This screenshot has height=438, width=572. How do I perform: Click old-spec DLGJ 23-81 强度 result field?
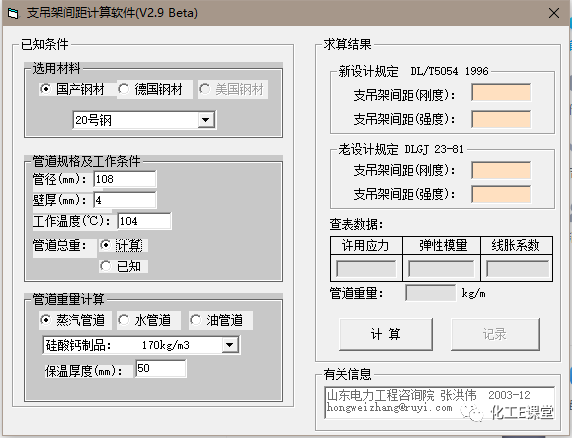[x=501, y=194]
